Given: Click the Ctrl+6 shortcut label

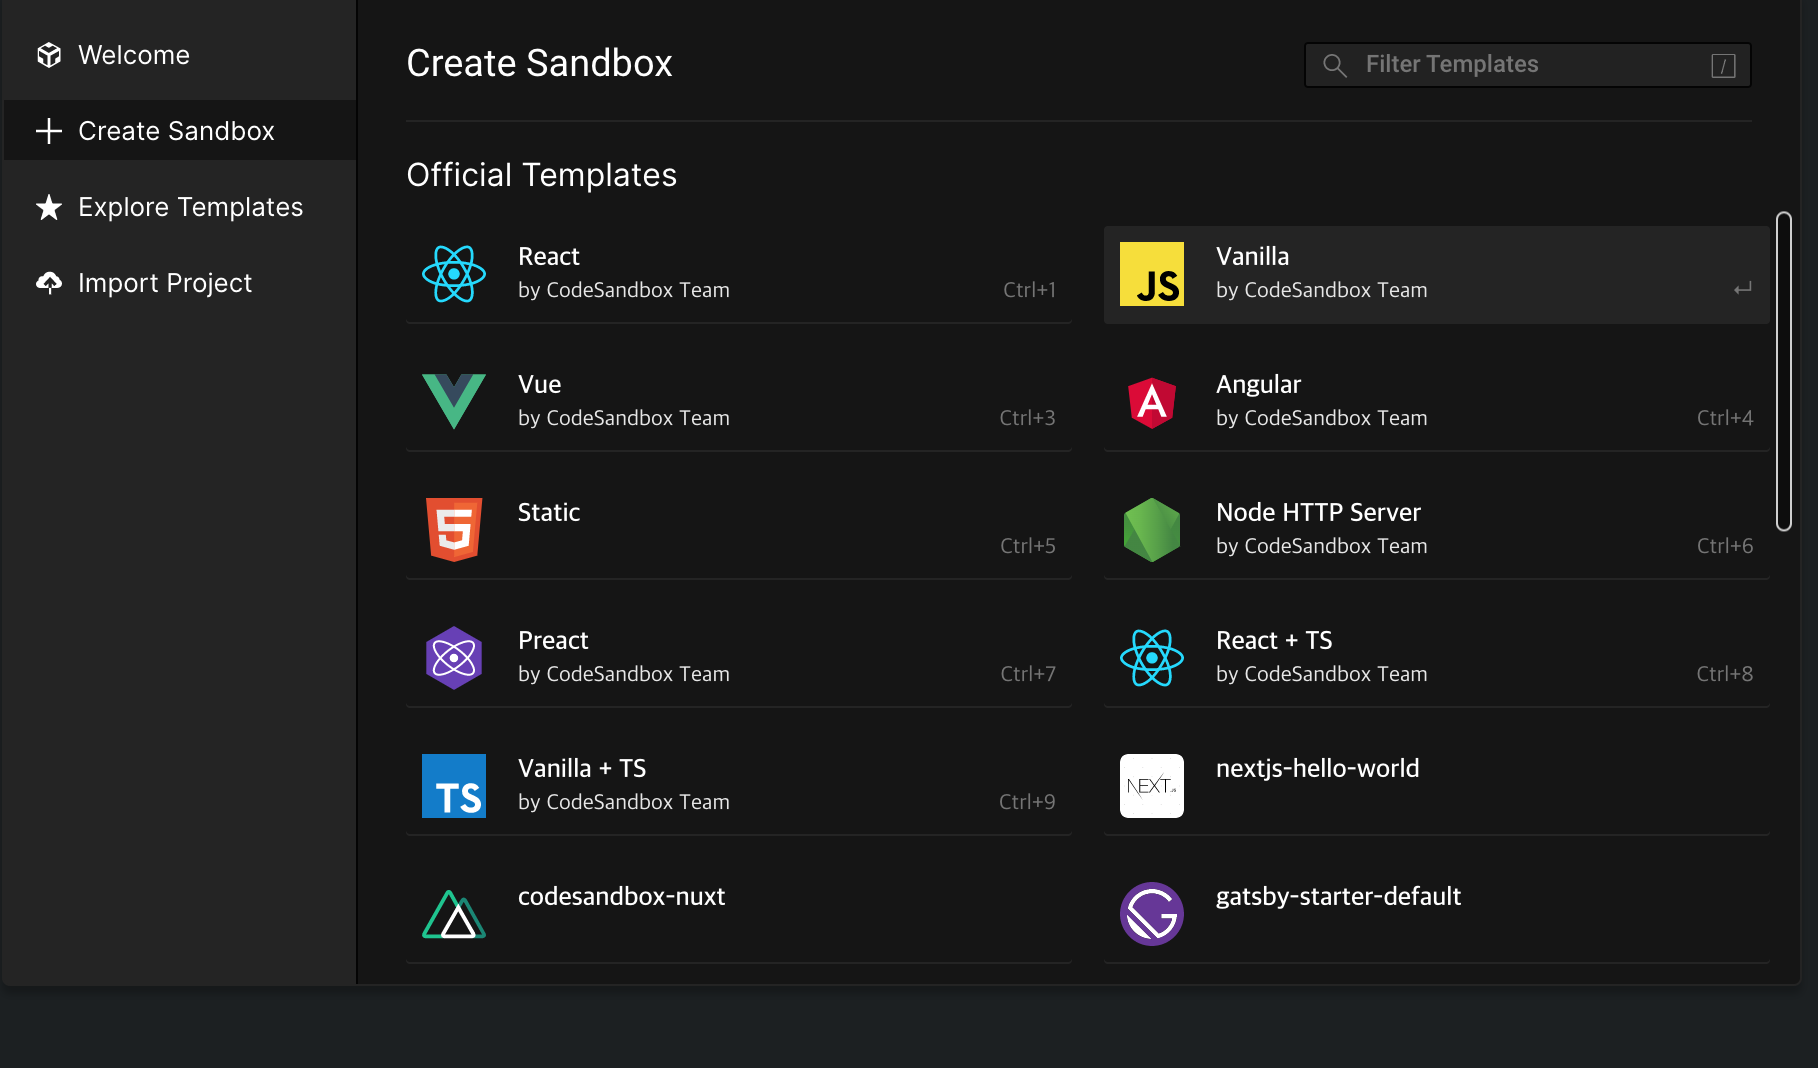Looking at the screenshot, I should point(1725,546).
